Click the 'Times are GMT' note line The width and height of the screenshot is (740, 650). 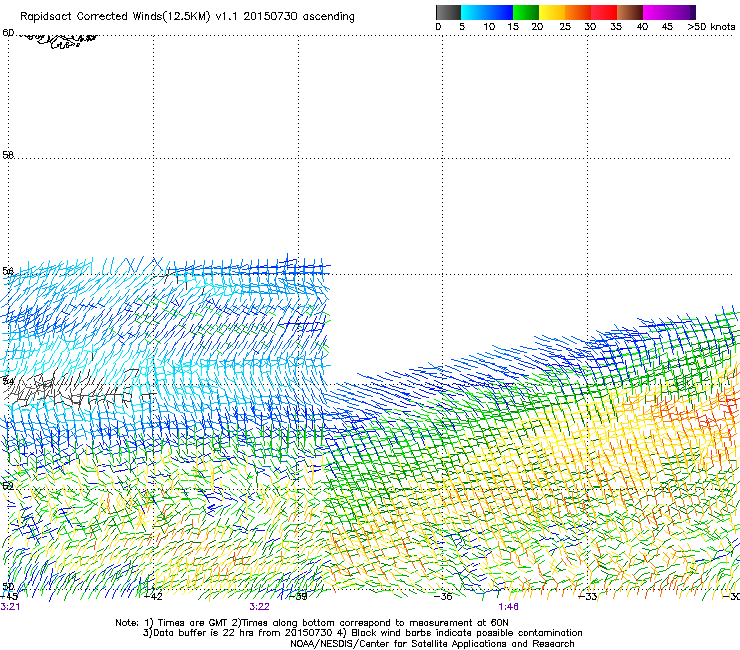point(311,623)
